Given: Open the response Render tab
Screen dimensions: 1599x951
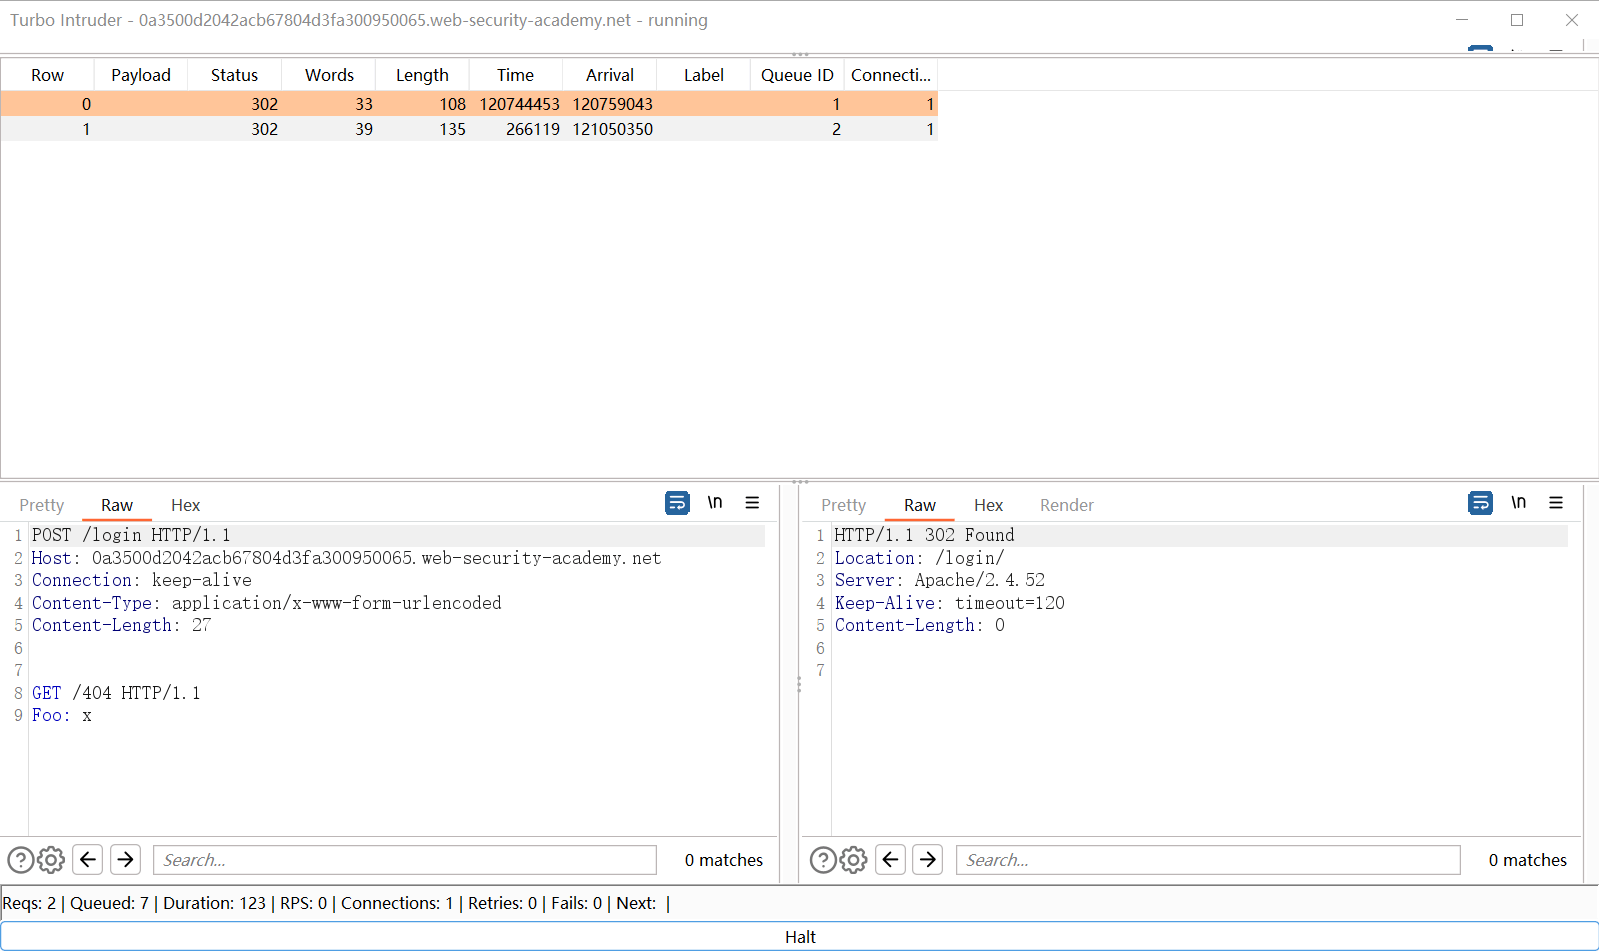Looking at the screenshot, I should pyautogui.click(x=1066, y=506).
